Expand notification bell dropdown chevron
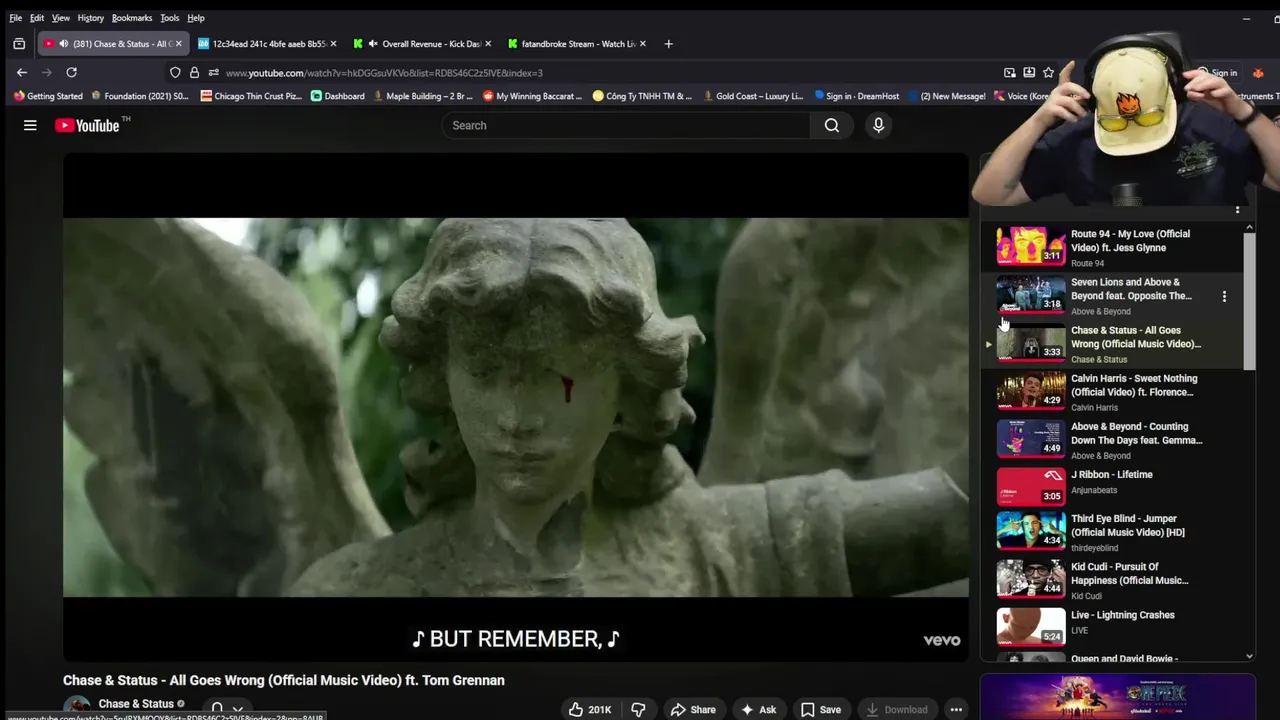1280x720 pixels. 238,709
